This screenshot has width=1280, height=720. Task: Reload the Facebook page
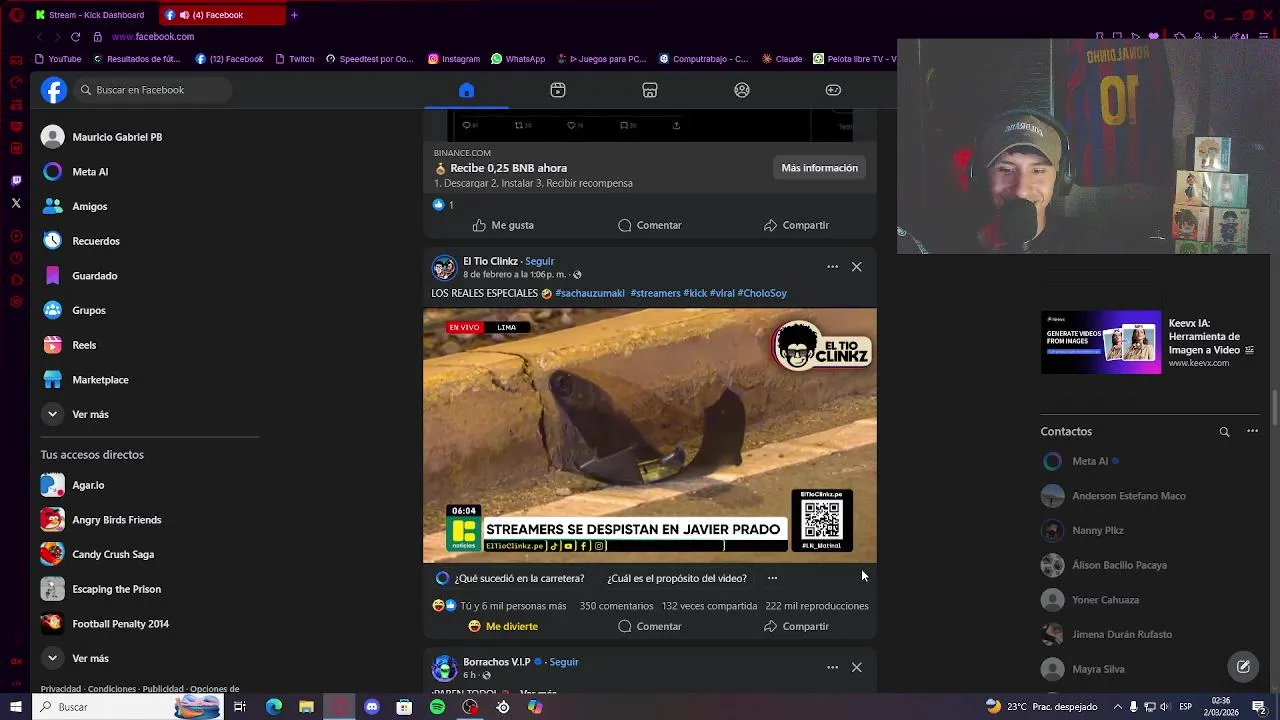pyautogui.click(x=75, y=37)
